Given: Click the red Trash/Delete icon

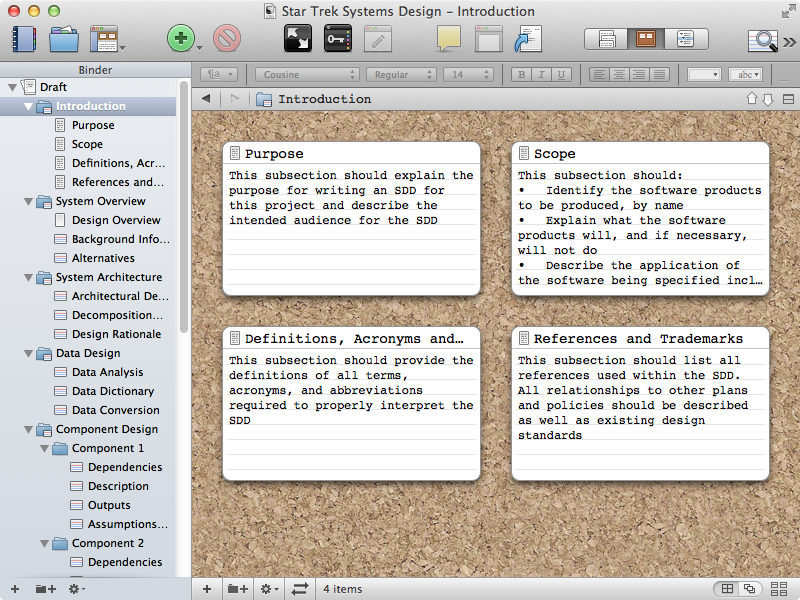Looking at the screenshot, I should point(227,39).
